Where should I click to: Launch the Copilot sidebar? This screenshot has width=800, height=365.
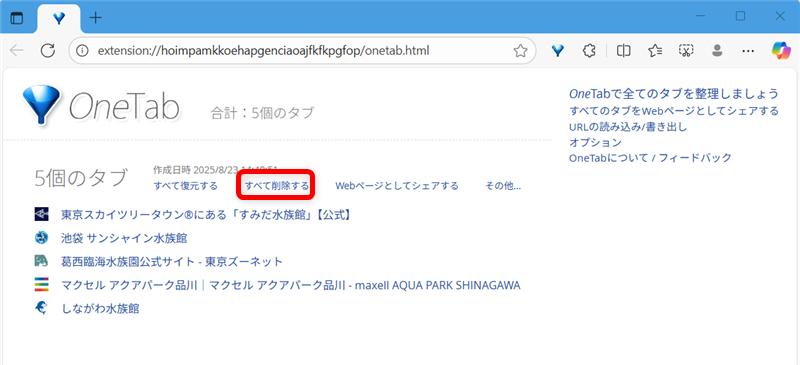coord(781,50)
